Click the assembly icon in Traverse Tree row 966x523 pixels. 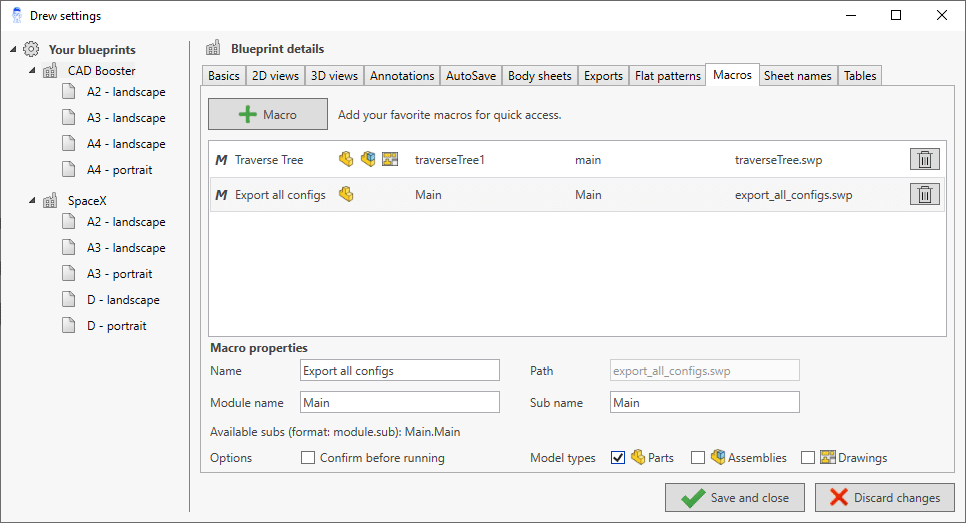[x=368, y=159]
